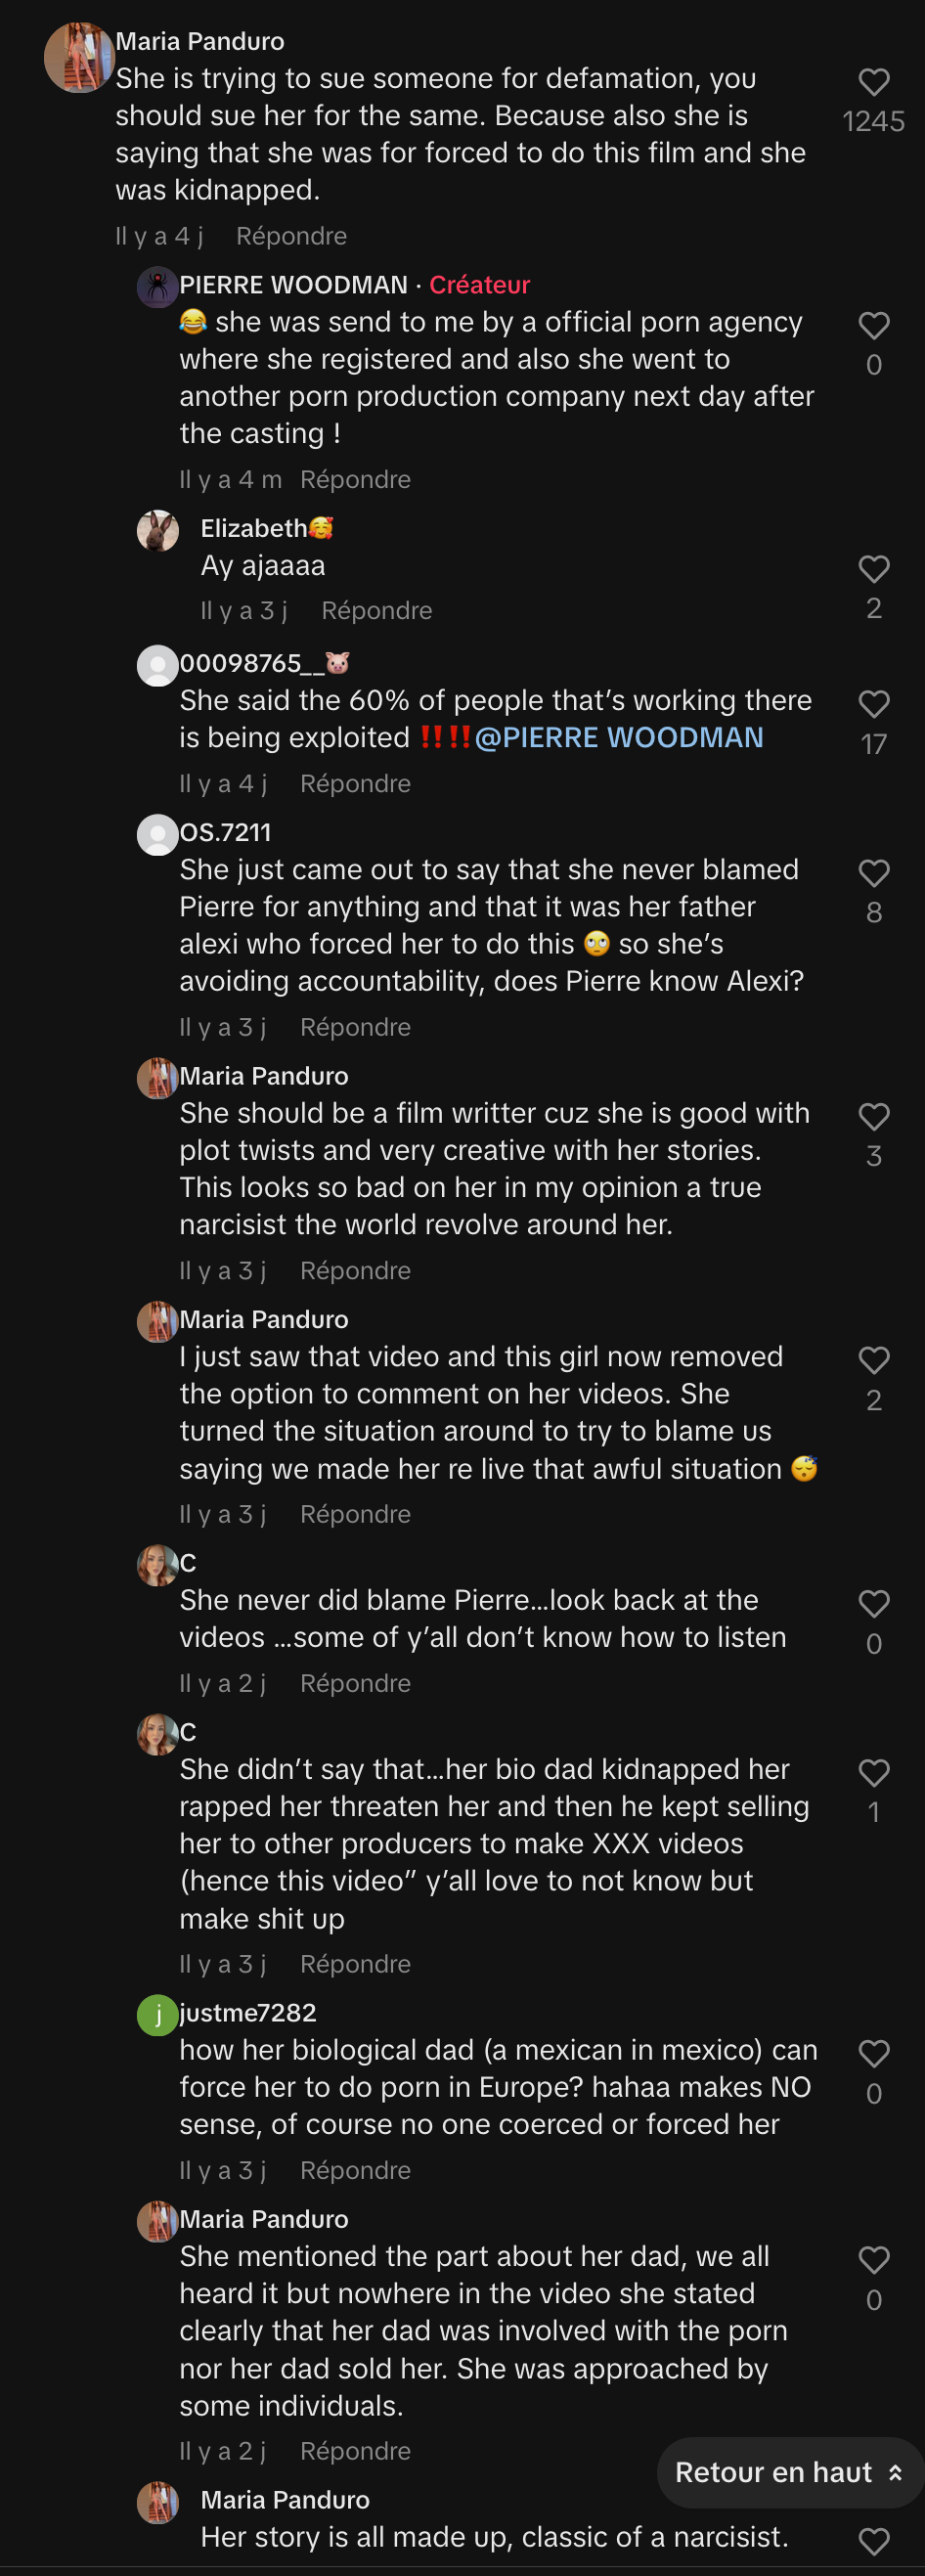Viewport: 925px width, 2576px height.
Task: Open the @PIERRE WOODMAN mention link
Action: tap(618, 738)
